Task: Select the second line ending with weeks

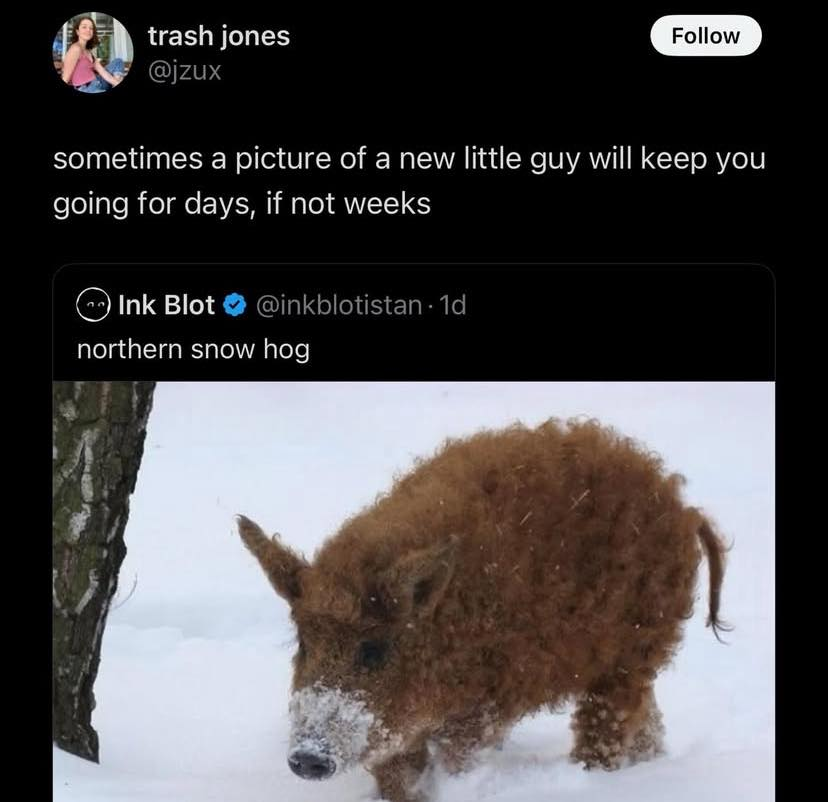Action: (x=242, y=204)
